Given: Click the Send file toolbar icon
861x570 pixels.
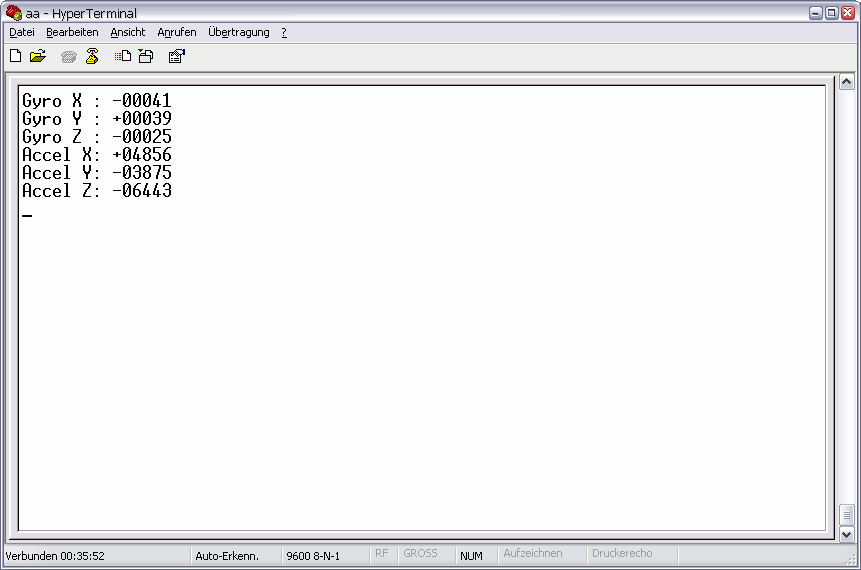Looking at the screenshot, I should tap(122, 56).
